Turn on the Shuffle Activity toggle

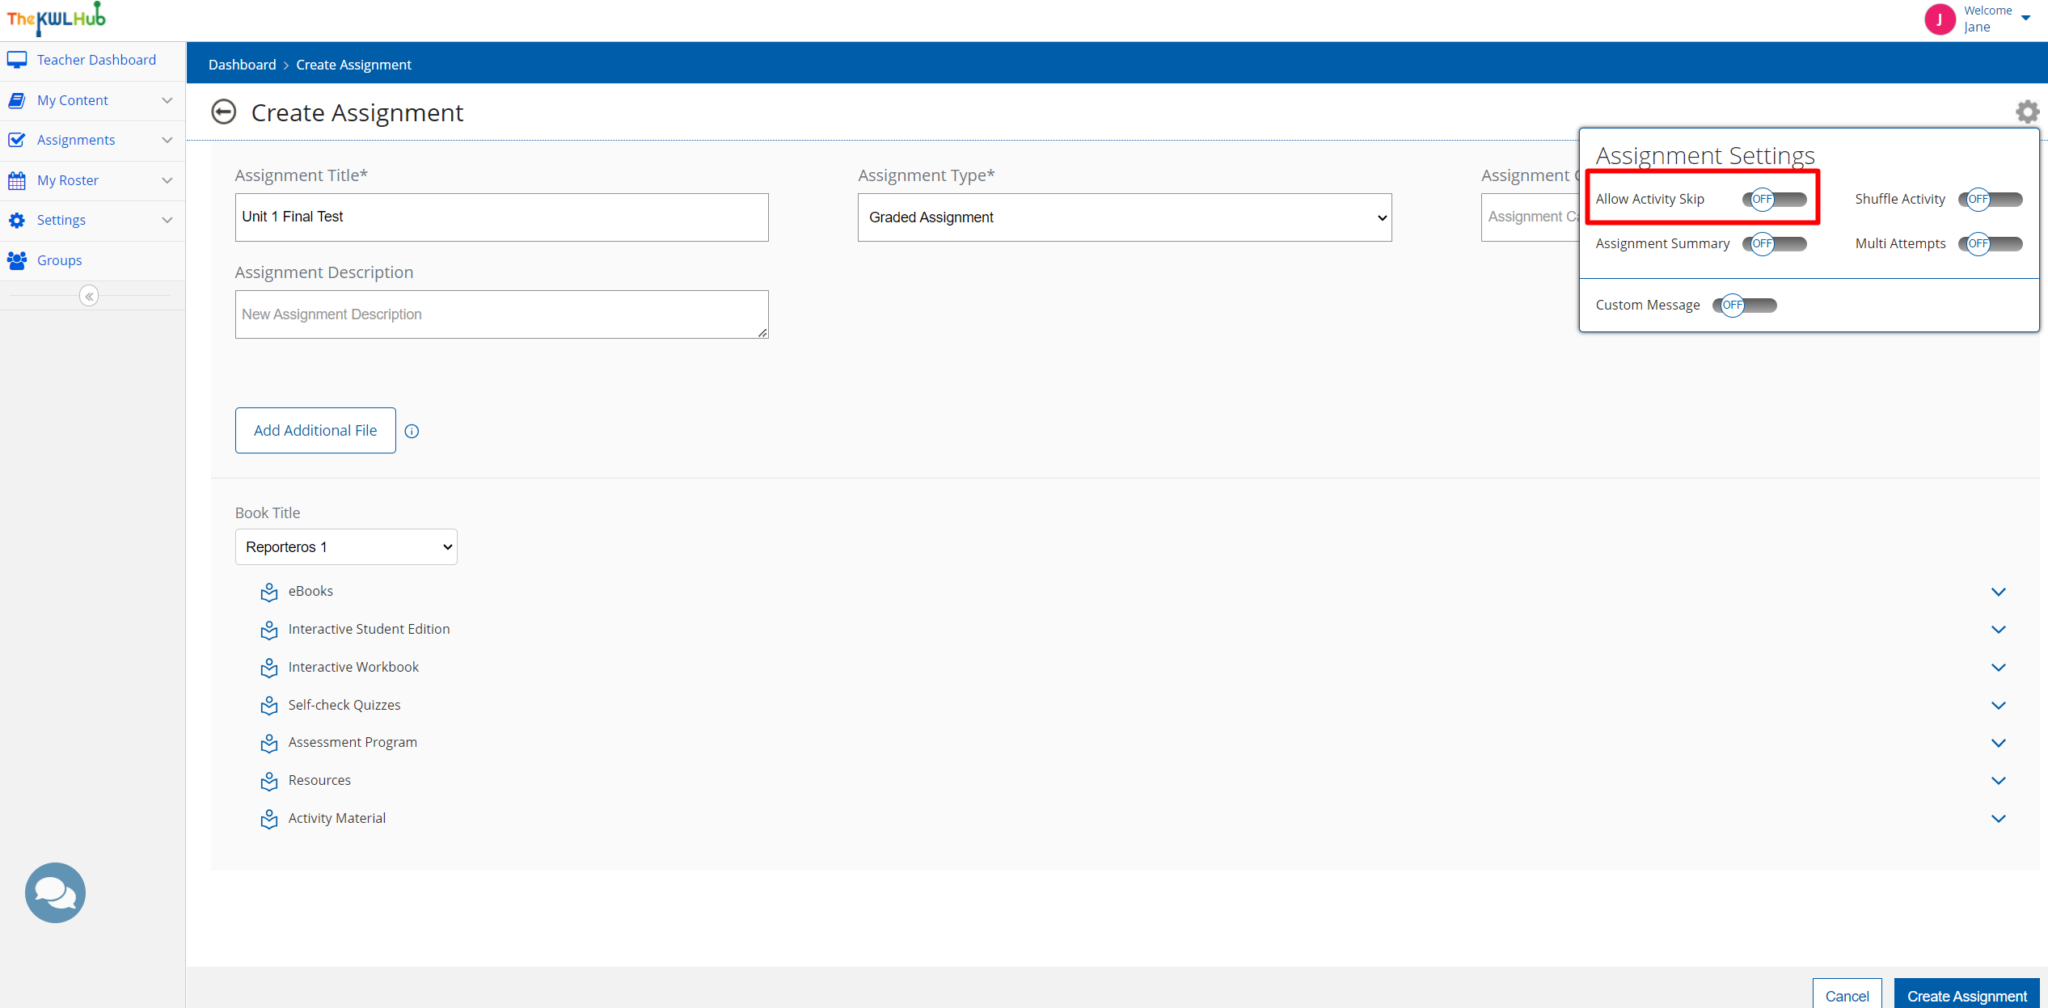pyautogui.click(x=1990, y=199)
